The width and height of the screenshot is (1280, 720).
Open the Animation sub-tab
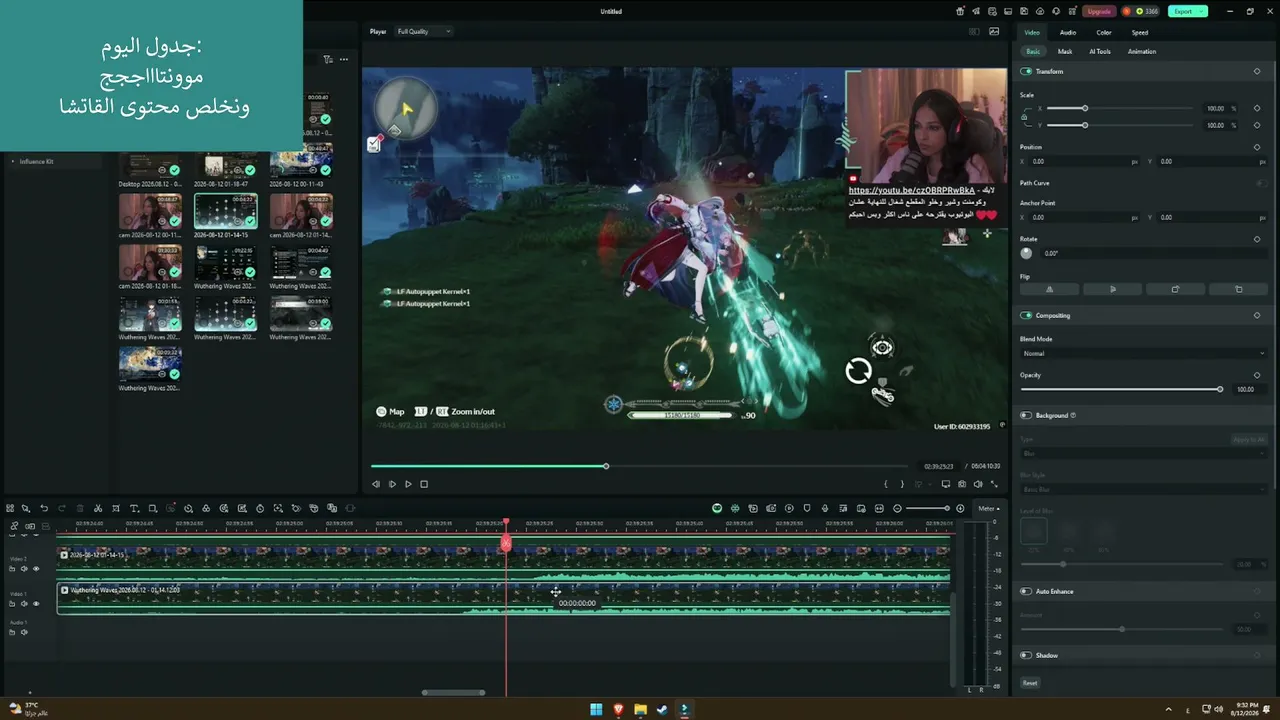coord(1142,51)
